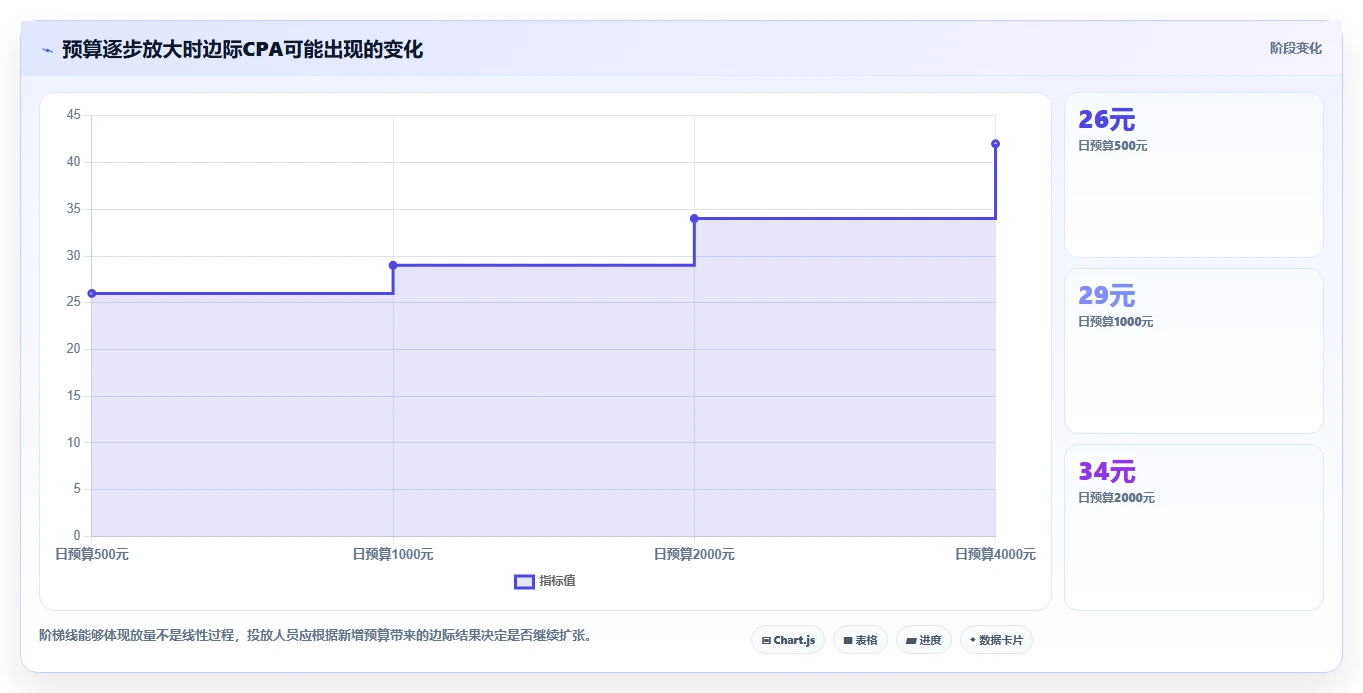Click the data point at 日预算4000元

(995, 144)
